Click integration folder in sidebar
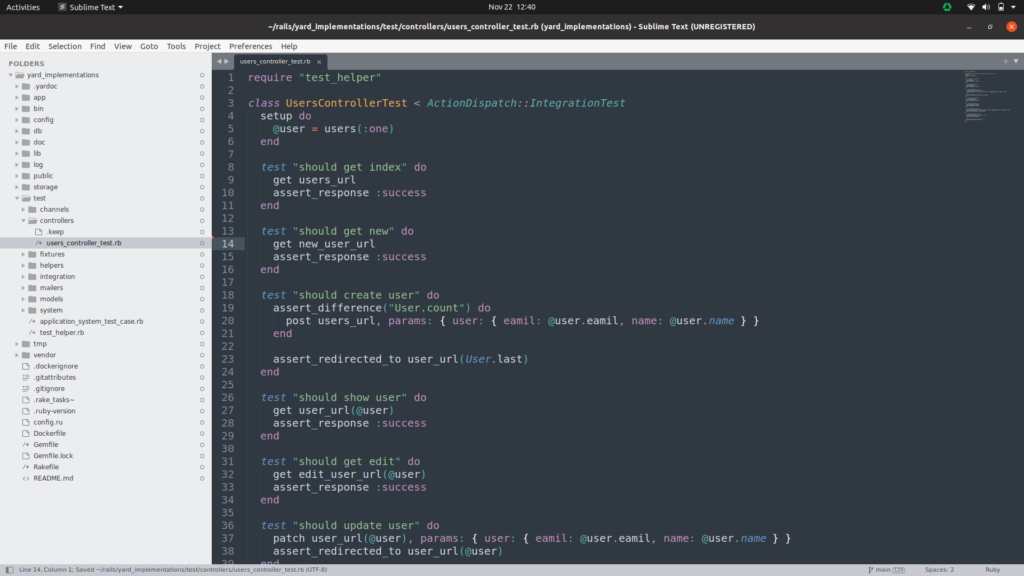This screenshot has width=1024, height=576. (x=57, y=277)
